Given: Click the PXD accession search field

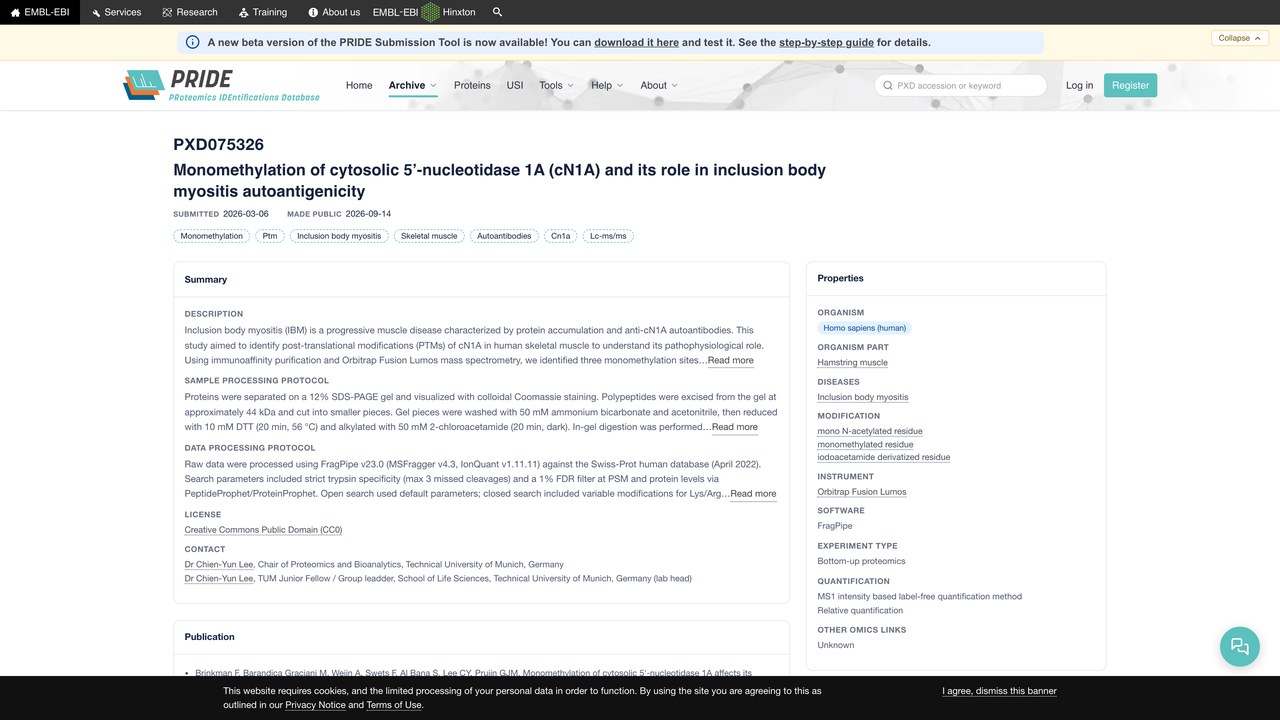Looking at the screenshot, I should point(960,86).
